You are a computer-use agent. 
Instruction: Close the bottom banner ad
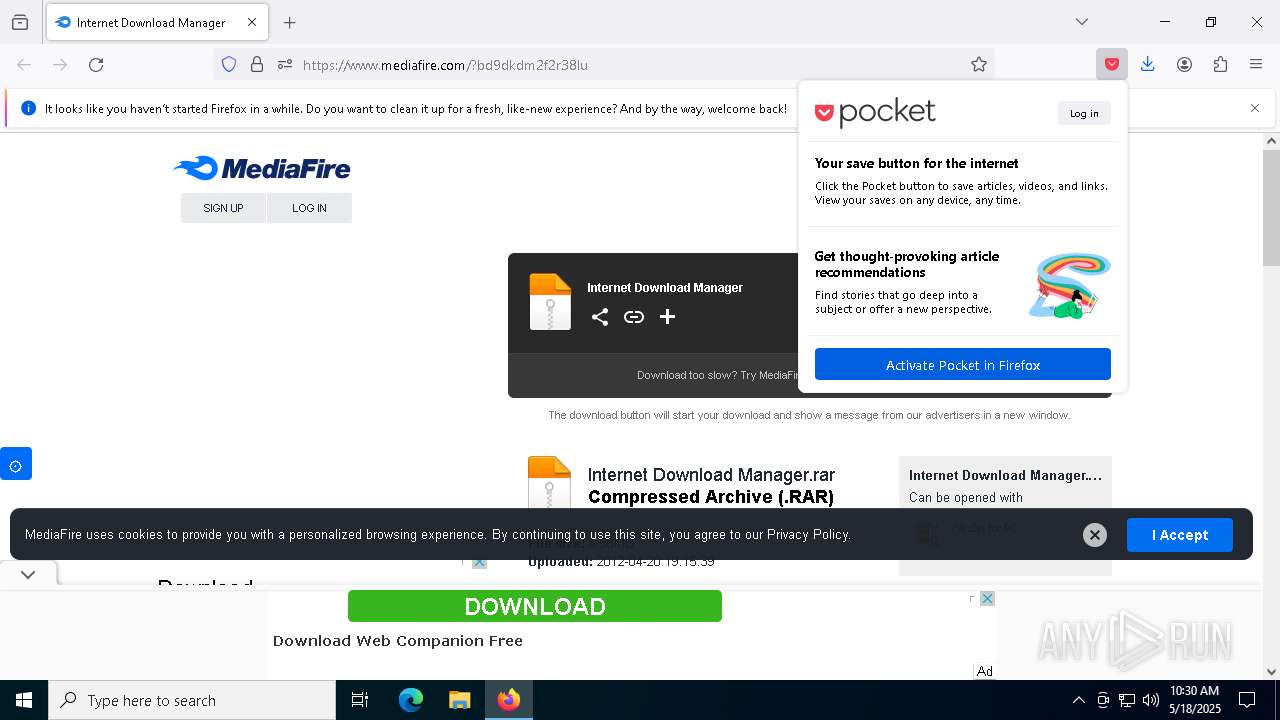[x=987, y=599]
